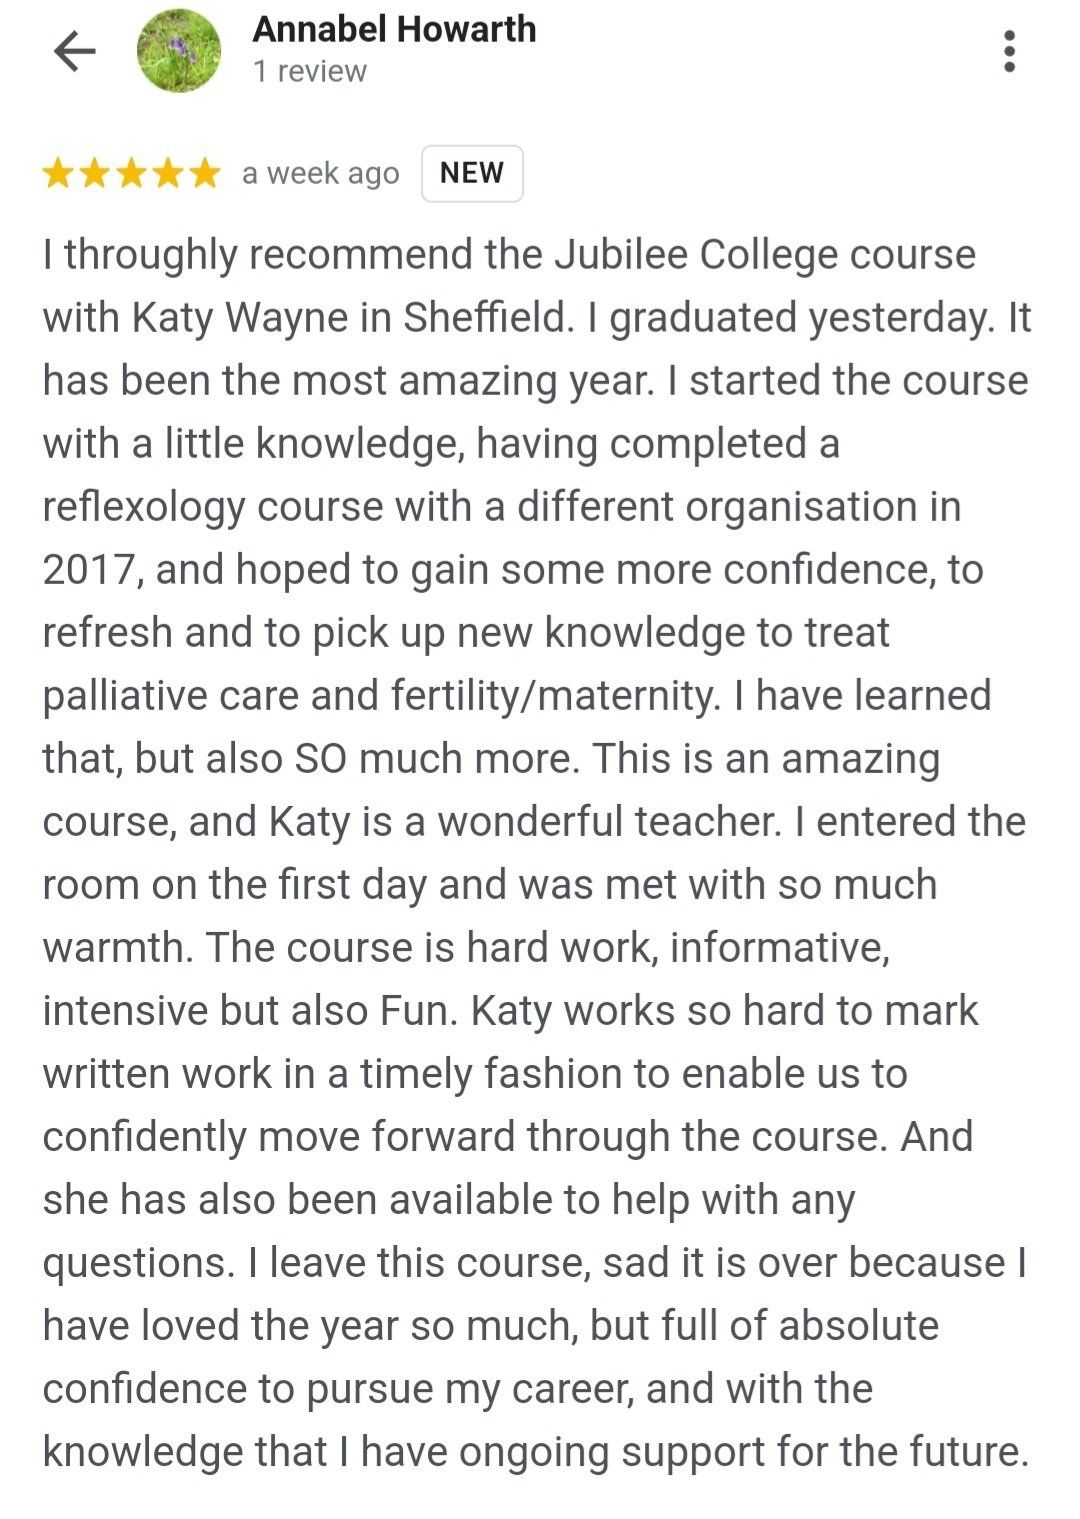Click the first yellow star
Image resolution: width=1080 pixels, height=1519 pixels.
(58, 174)
